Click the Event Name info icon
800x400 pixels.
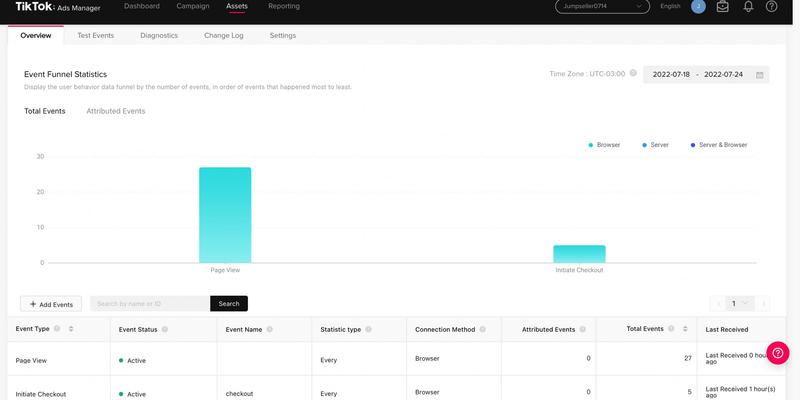[x=269, y=330]
